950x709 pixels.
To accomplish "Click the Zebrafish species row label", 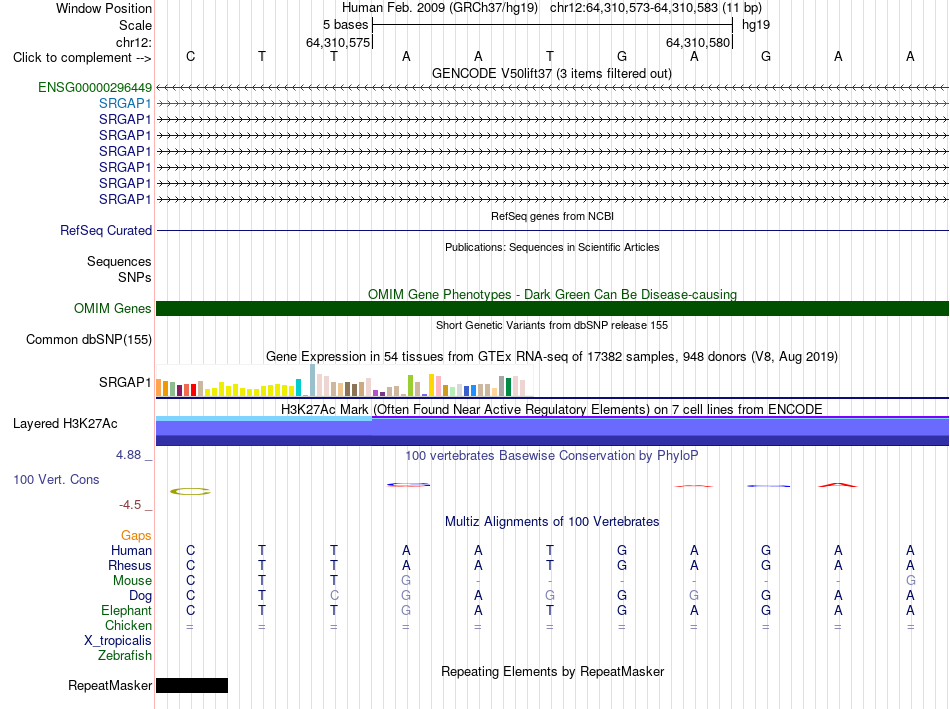I will tap(125, 656).
